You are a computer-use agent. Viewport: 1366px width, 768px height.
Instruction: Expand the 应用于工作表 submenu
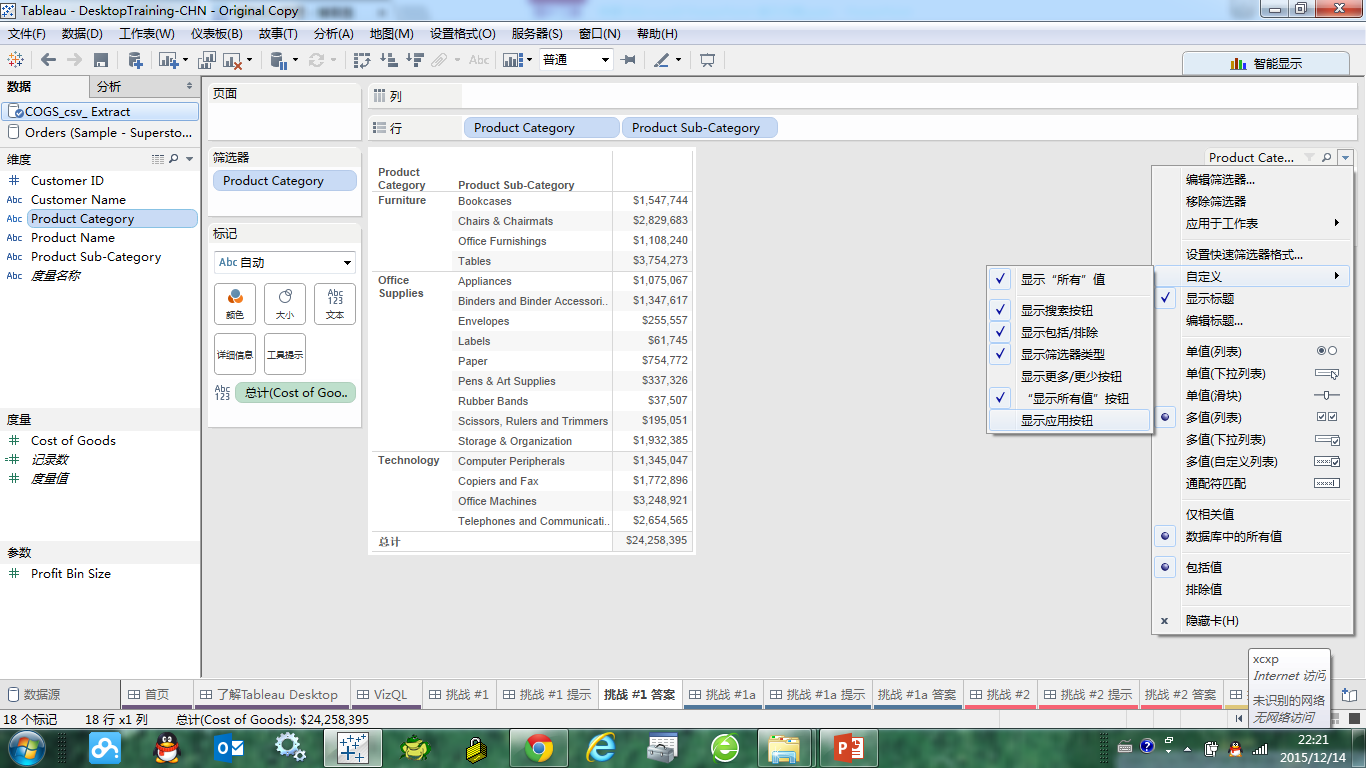[x=1252, y=224]
